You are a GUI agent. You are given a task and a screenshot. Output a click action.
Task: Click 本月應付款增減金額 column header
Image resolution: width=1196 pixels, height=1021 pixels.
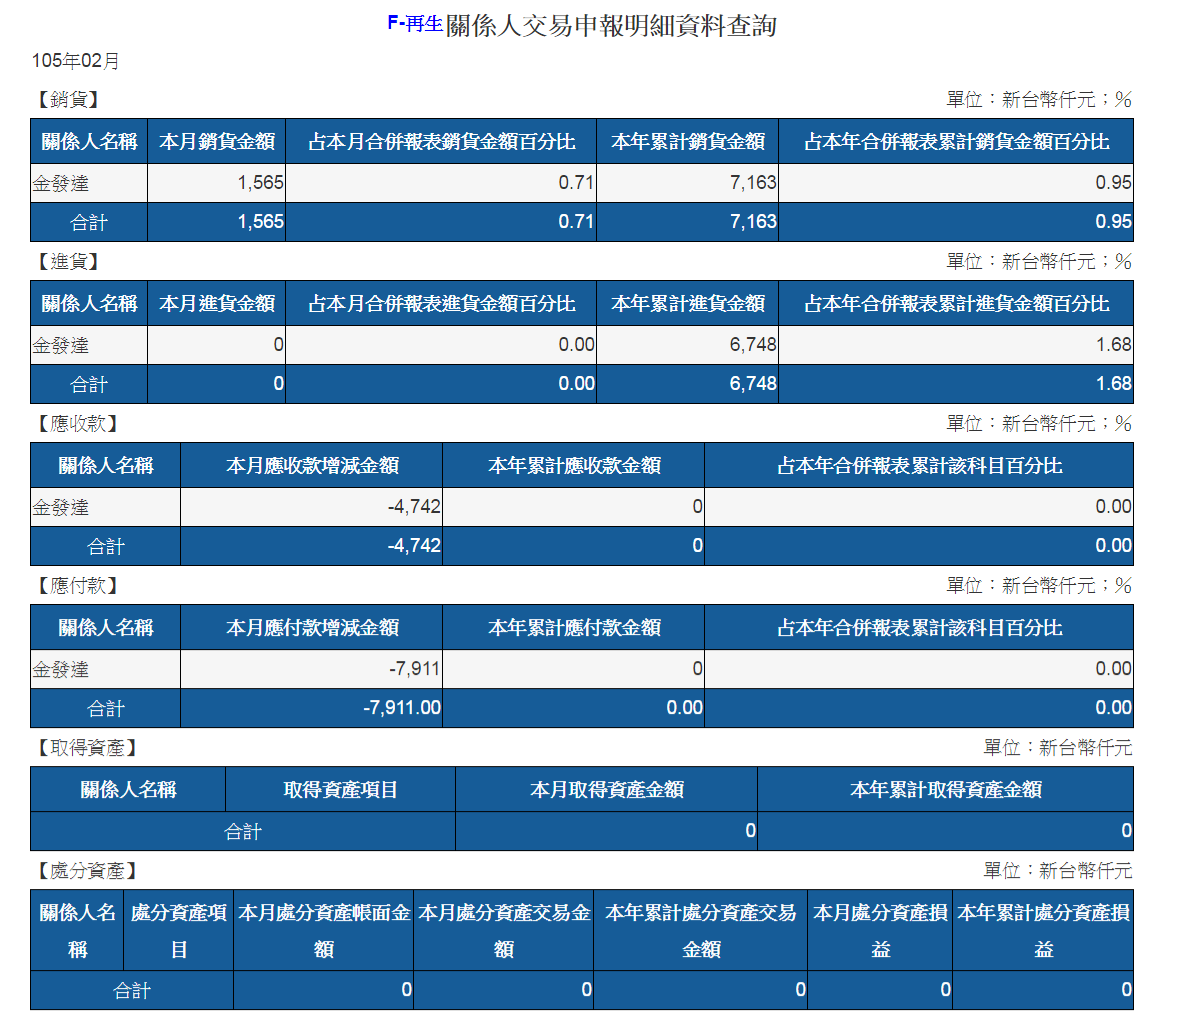tap(312, 628)
